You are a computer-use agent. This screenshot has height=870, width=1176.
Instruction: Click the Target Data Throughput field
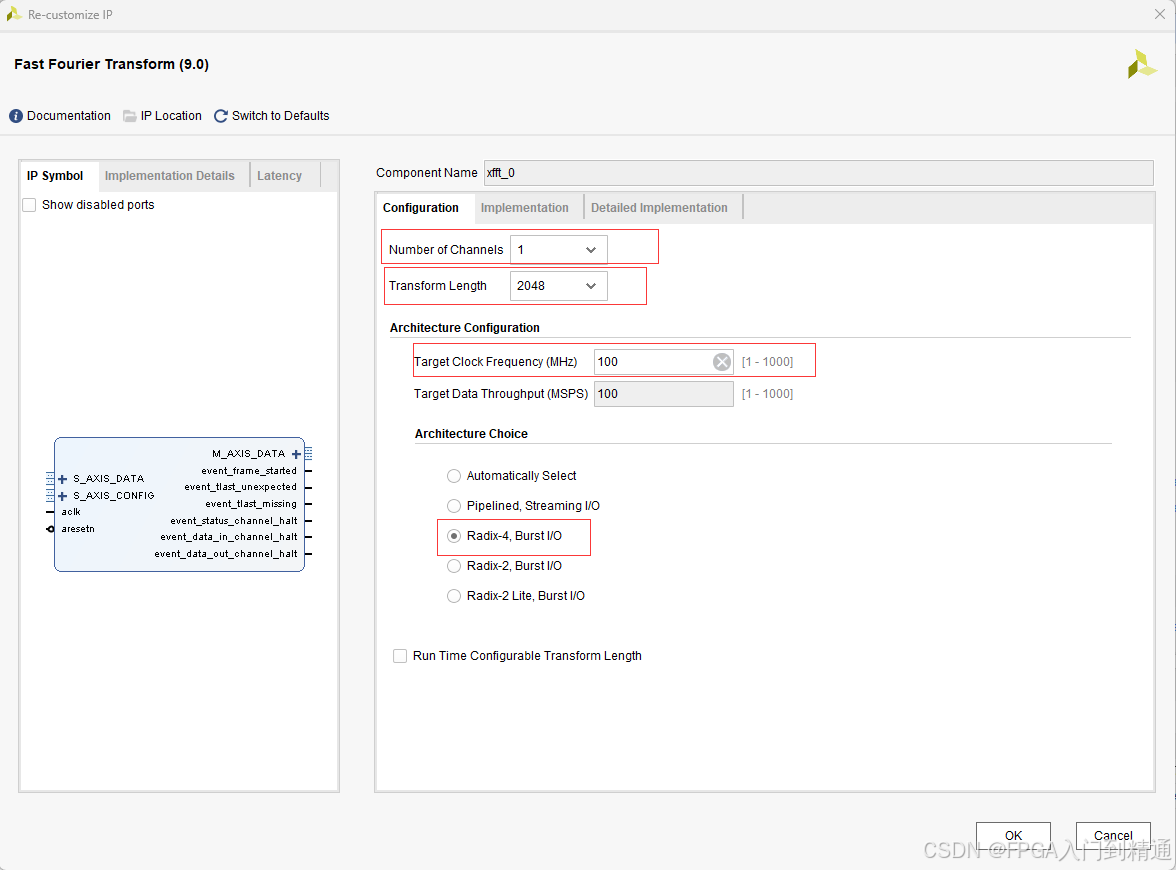[664, 394]
